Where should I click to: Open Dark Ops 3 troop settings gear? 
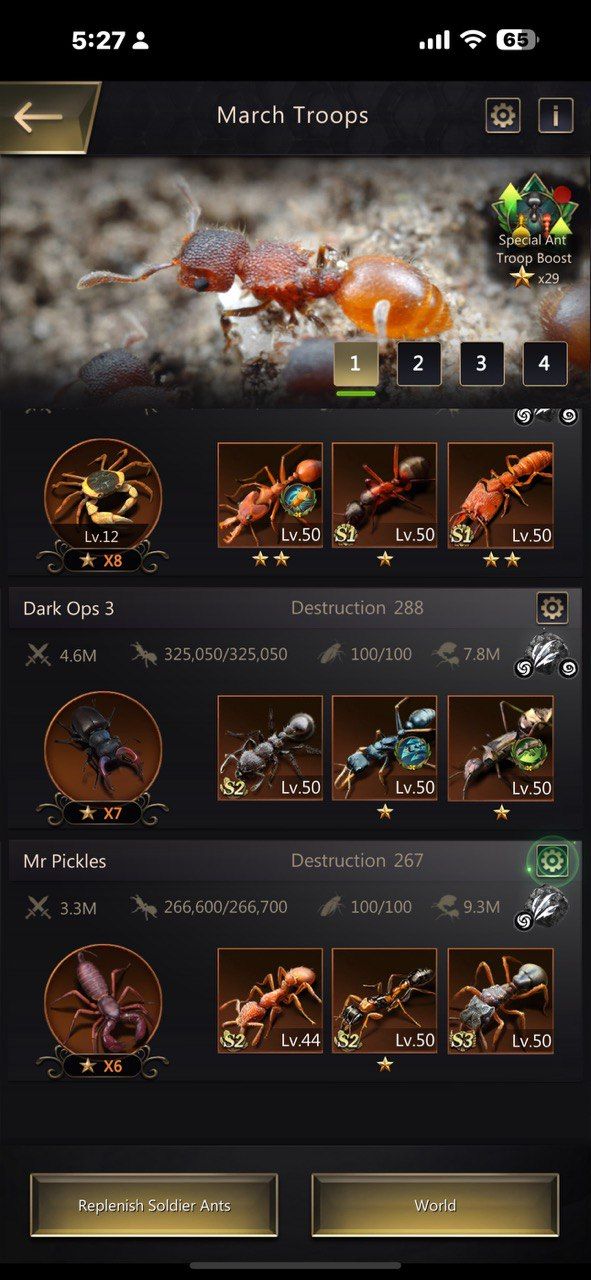552,606
